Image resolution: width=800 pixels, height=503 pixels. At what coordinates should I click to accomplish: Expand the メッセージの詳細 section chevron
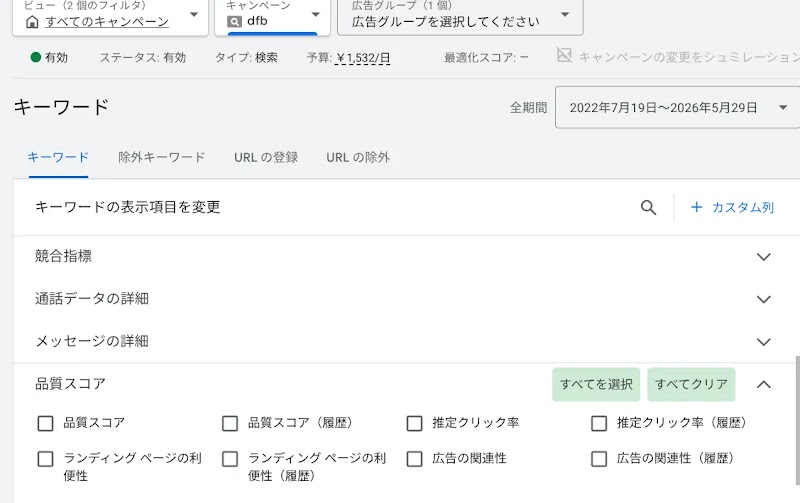pos(763,341)
